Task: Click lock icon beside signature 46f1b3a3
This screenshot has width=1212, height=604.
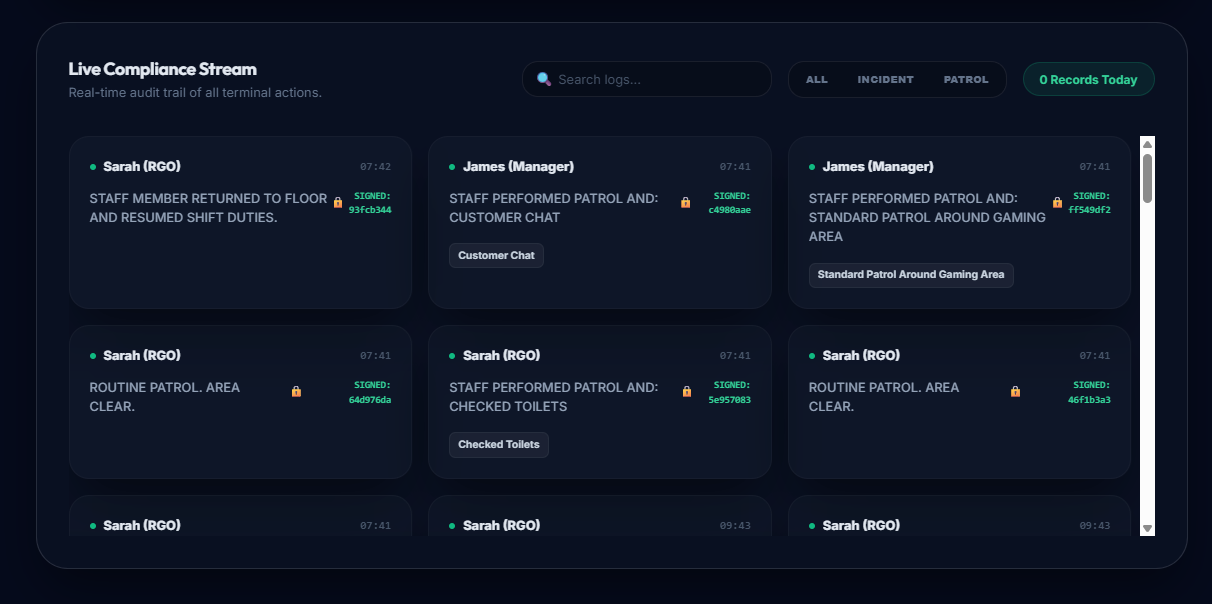Action: (x=1015, y=391)
